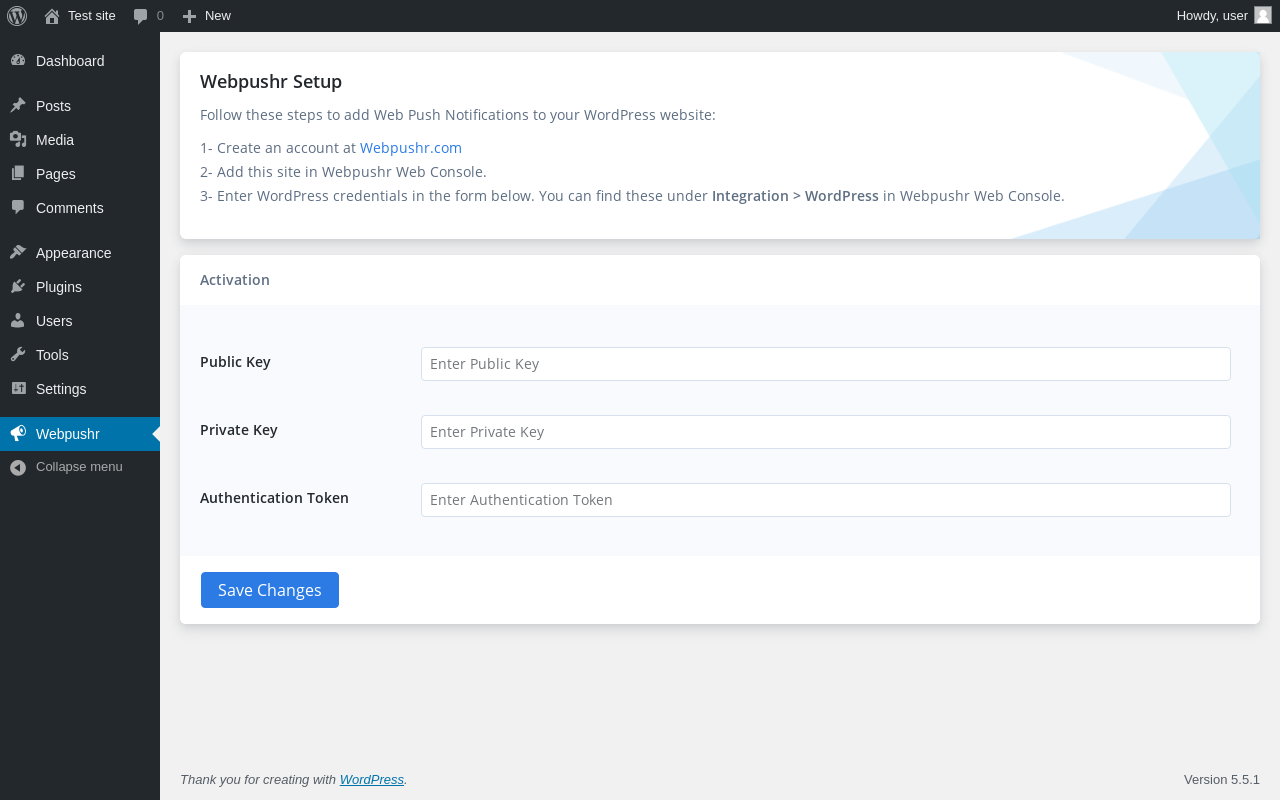The height and width of the screenshot is (800, 1280).
Task: Click the Media library icon
Action: [18, 139]
